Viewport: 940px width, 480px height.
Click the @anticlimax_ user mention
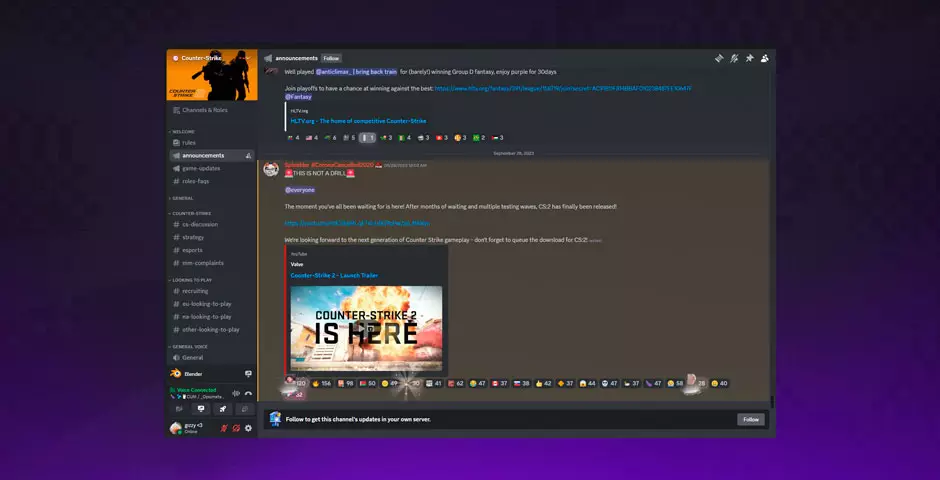(x=356, y=72)
